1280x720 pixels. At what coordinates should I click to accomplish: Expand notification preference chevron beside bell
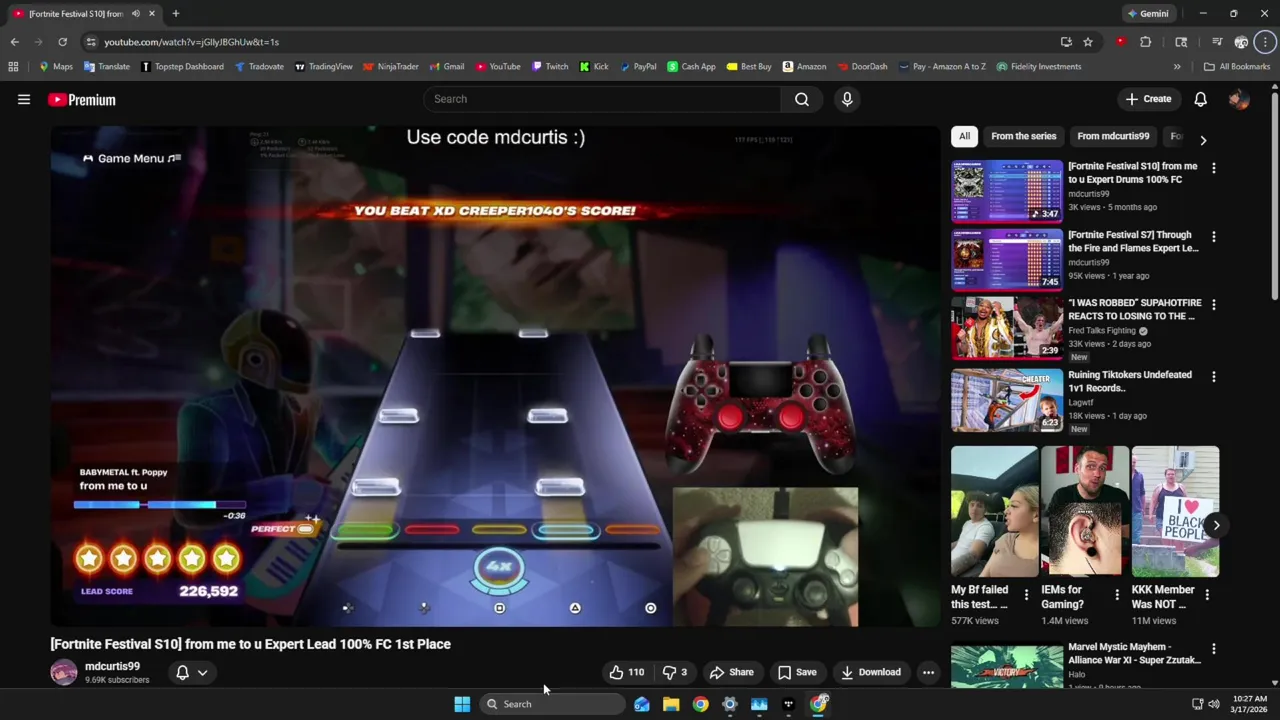pyautogui.click(x=202, y=673)
